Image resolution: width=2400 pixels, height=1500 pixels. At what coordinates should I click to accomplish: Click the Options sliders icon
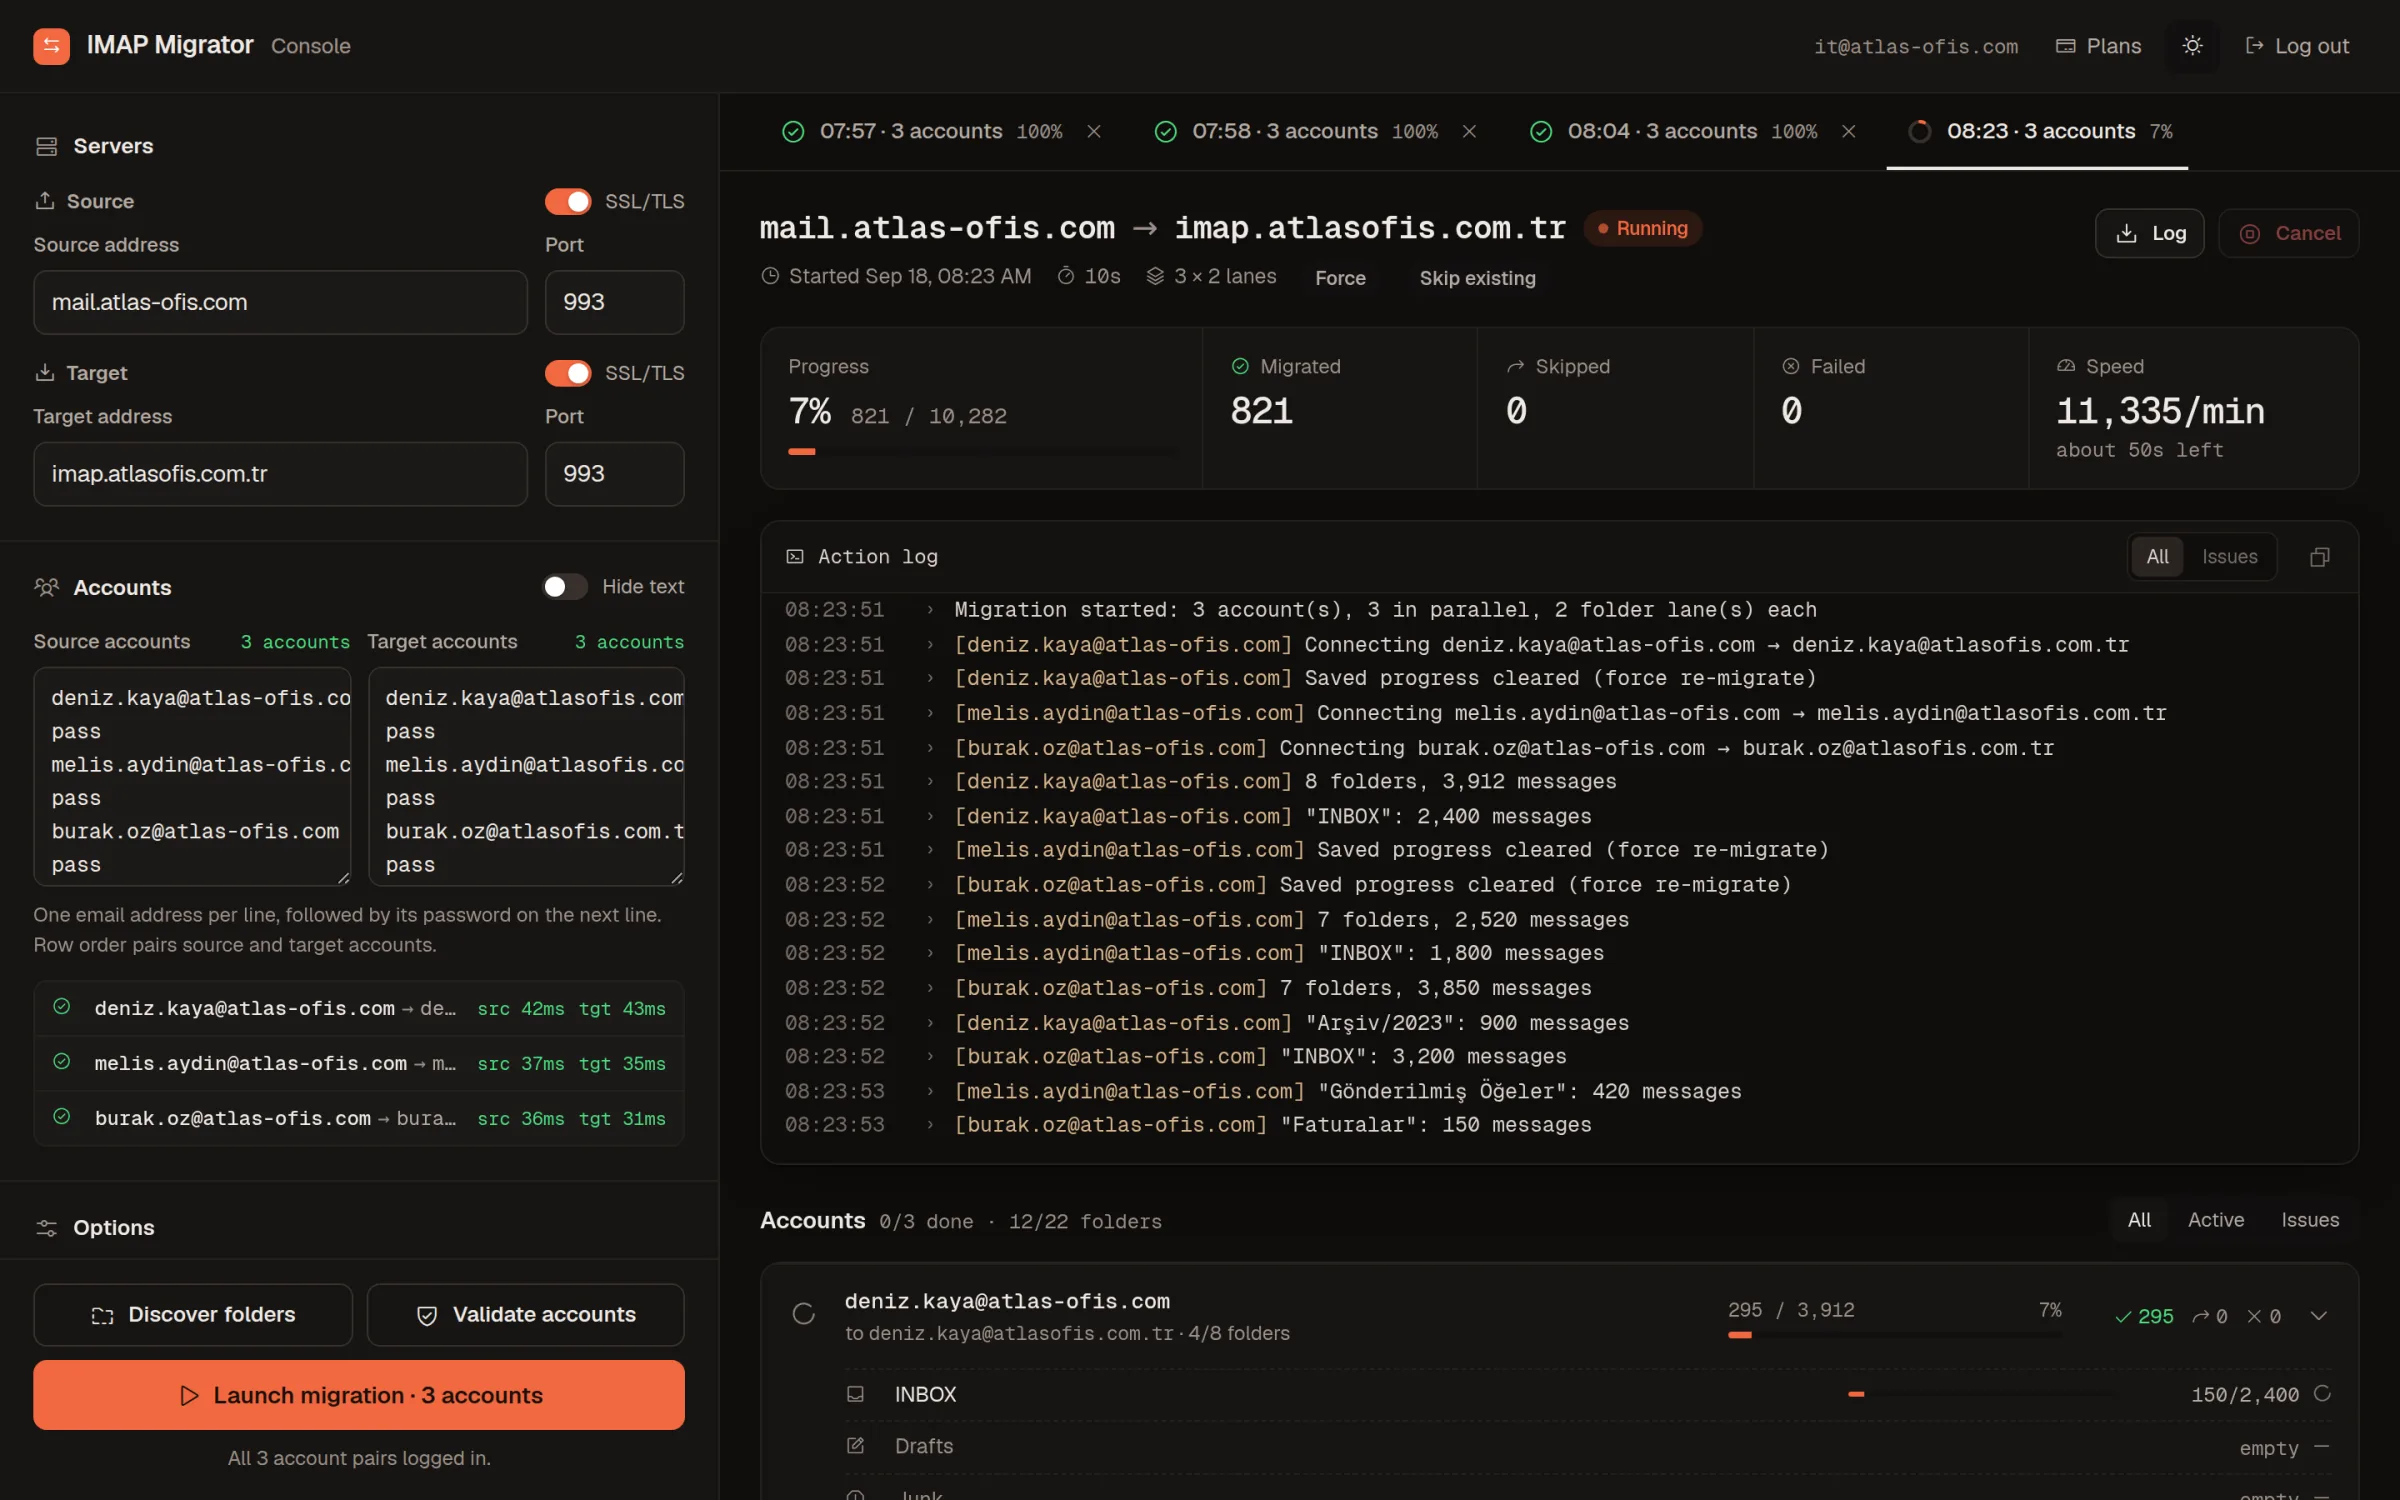click(46, 1228)
